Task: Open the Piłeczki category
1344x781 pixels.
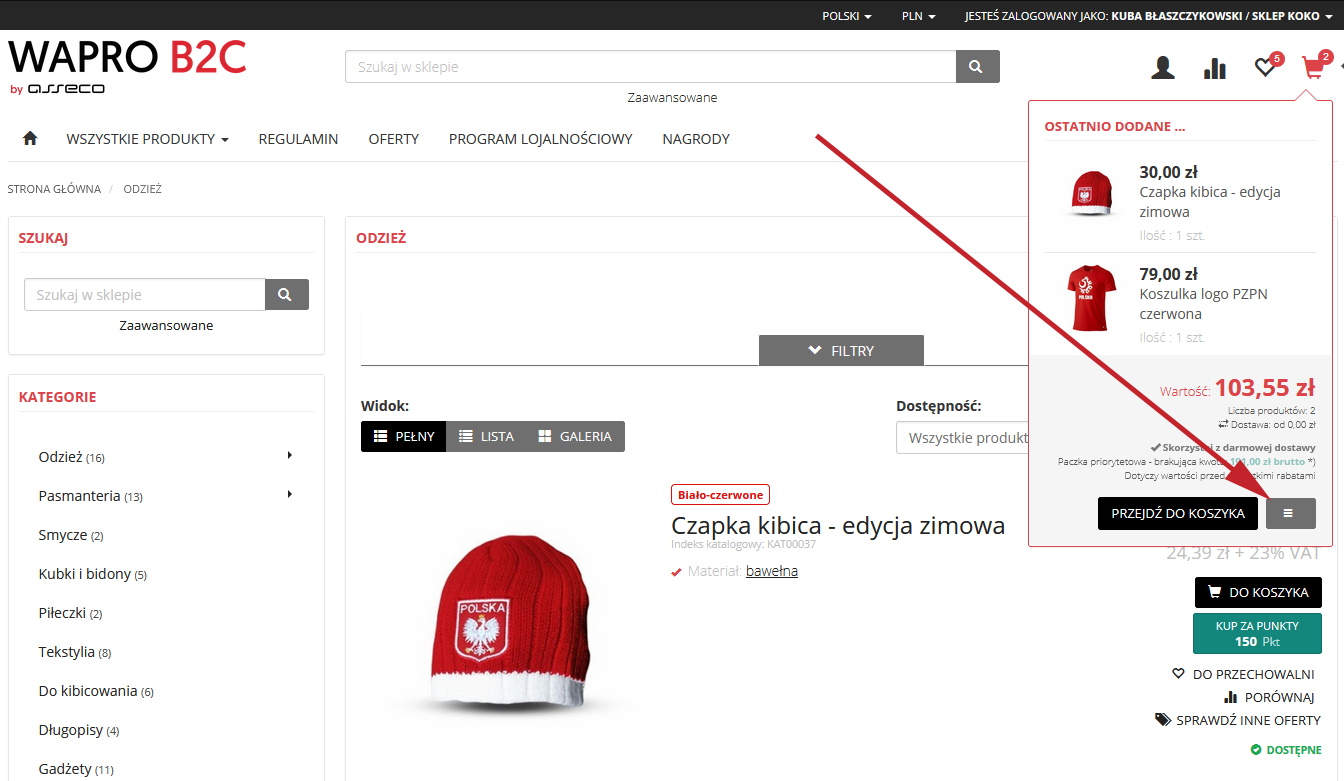Action: click(70, 613)
